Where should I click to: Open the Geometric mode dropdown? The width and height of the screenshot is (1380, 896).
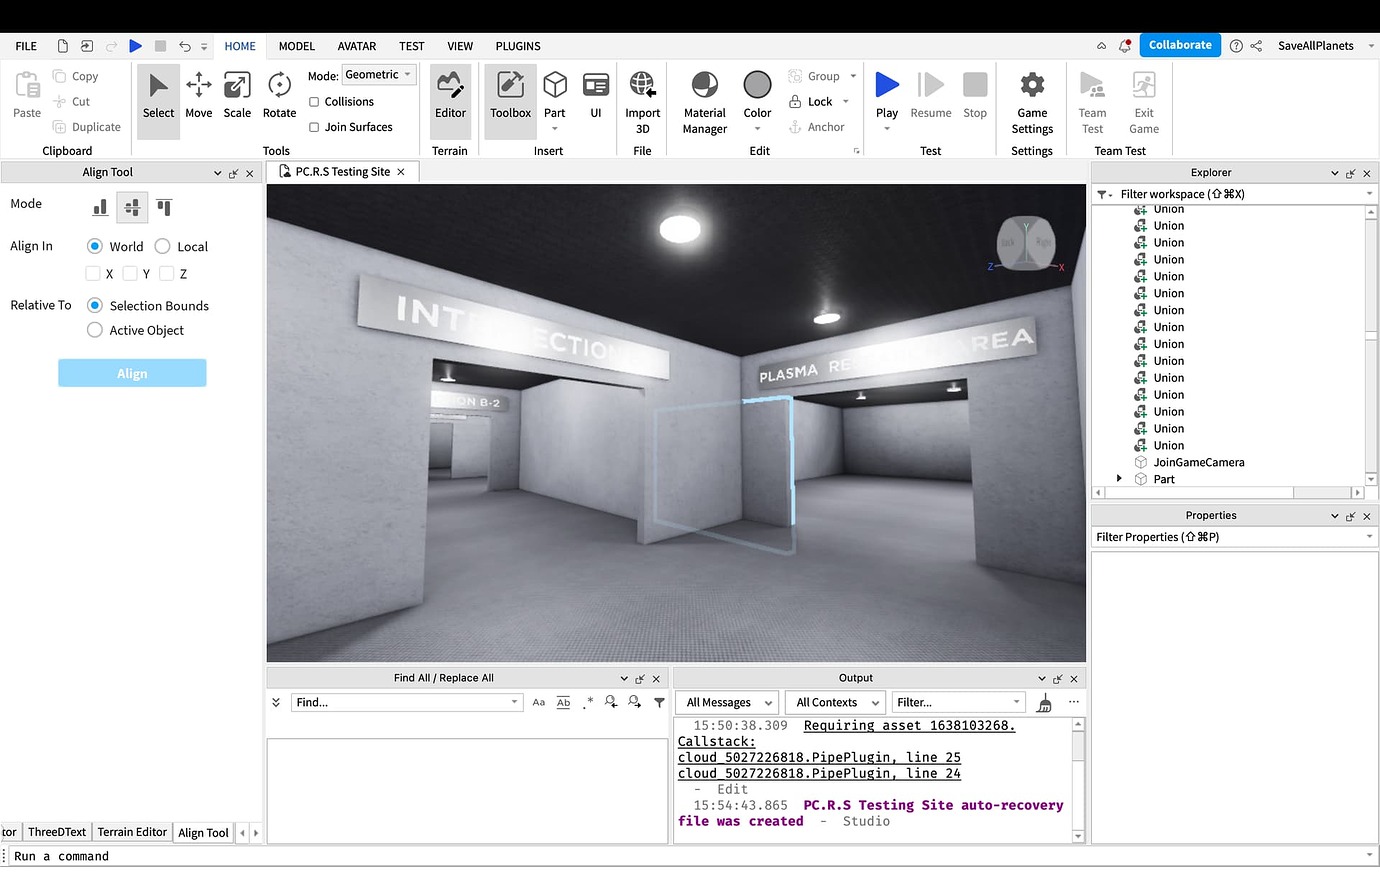tap(378, 74)
